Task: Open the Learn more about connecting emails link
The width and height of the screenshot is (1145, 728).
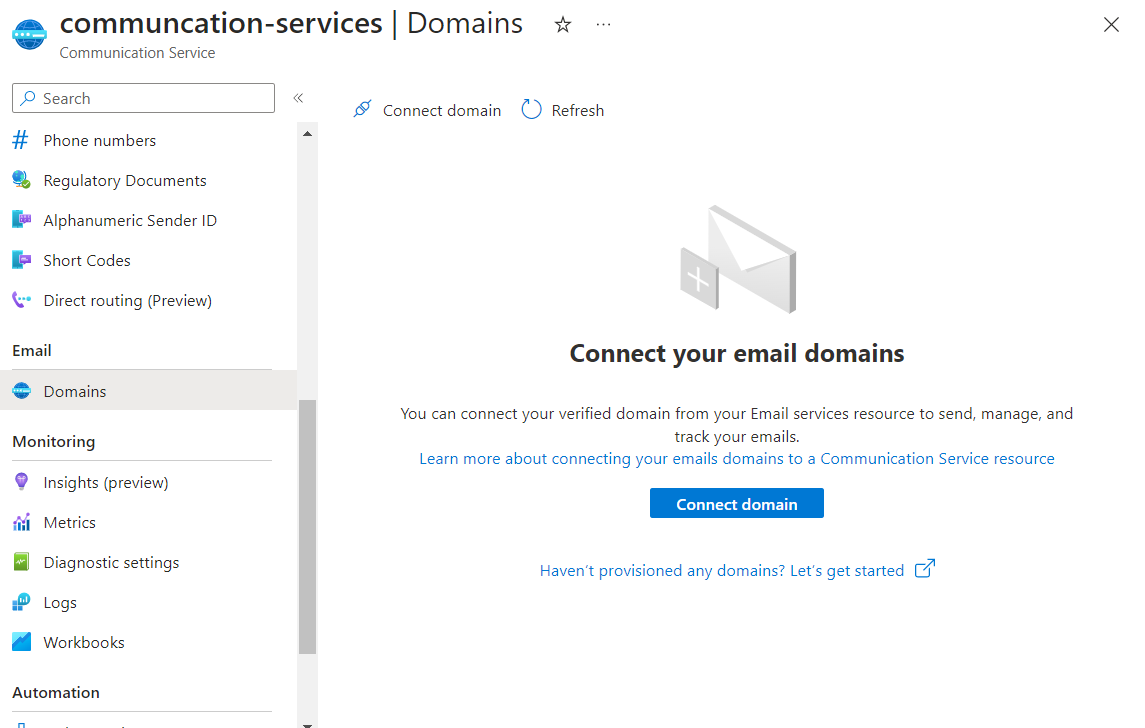Action: pos(737,459)
